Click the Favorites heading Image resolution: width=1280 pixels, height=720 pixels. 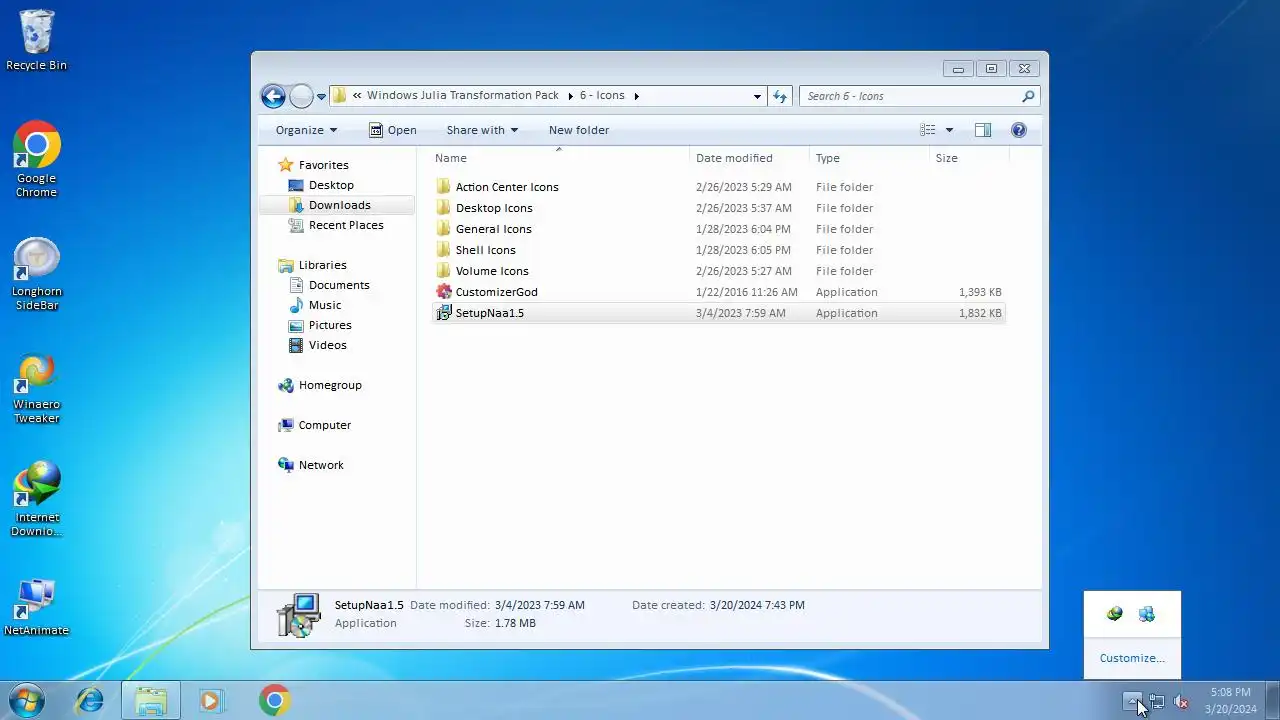(323, 165)
